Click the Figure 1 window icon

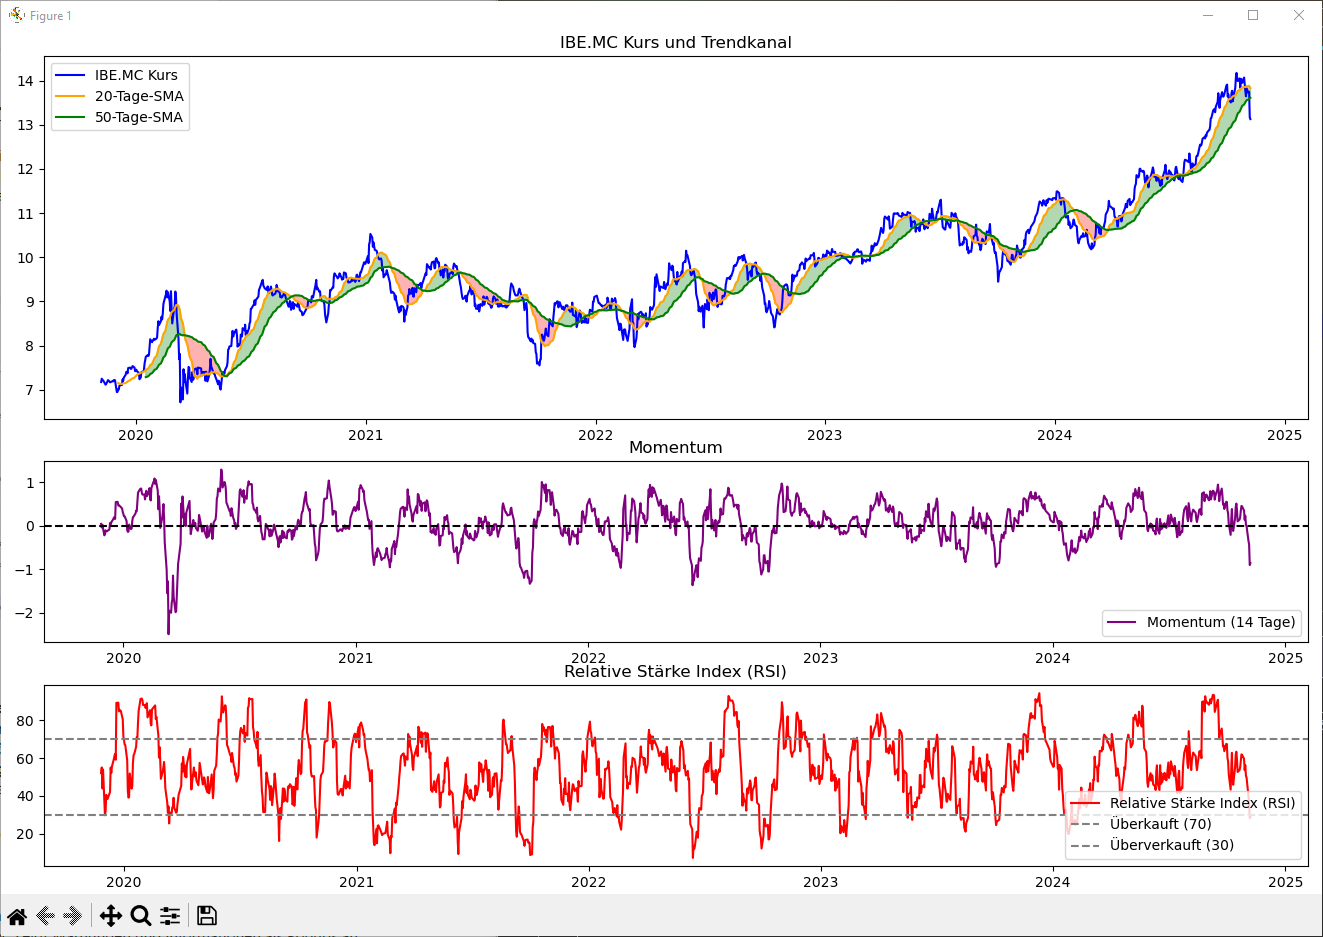click(x=16, y=15)
